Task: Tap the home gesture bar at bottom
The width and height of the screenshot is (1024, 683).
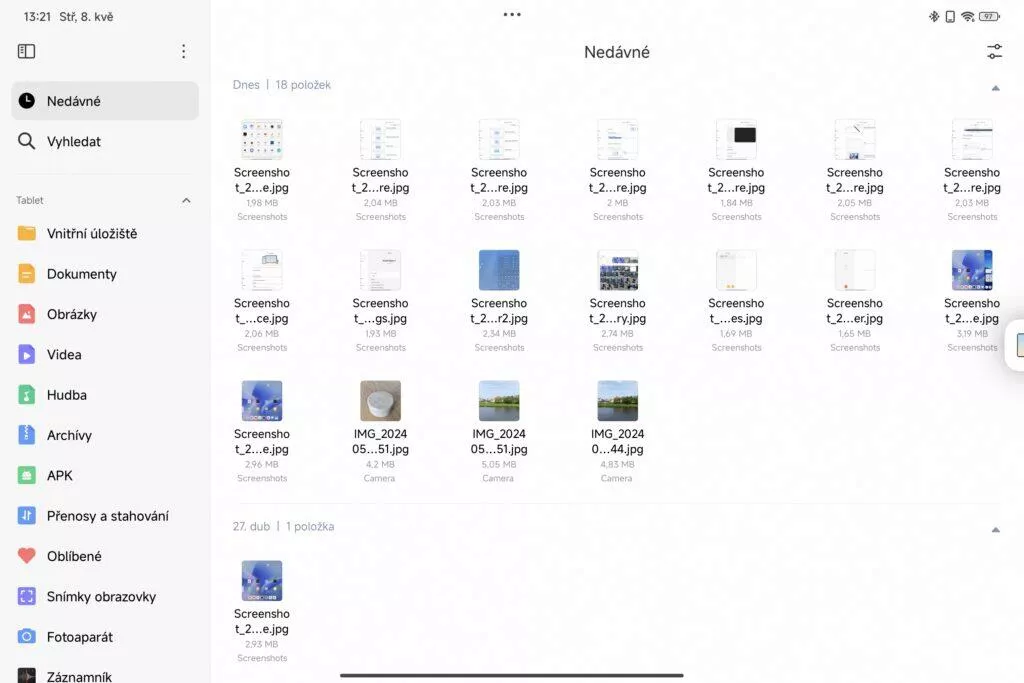Action: click(x=512, y=675)
